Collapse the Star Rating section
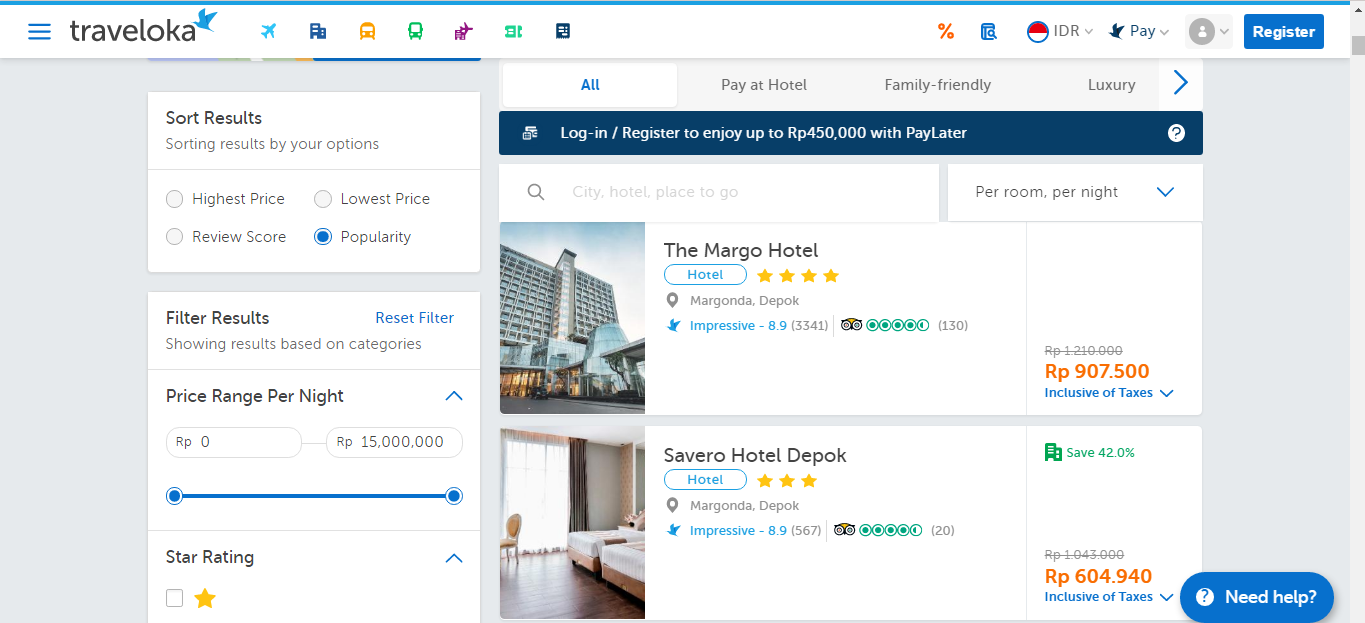The image size is (1365, 623). point(453,557)
